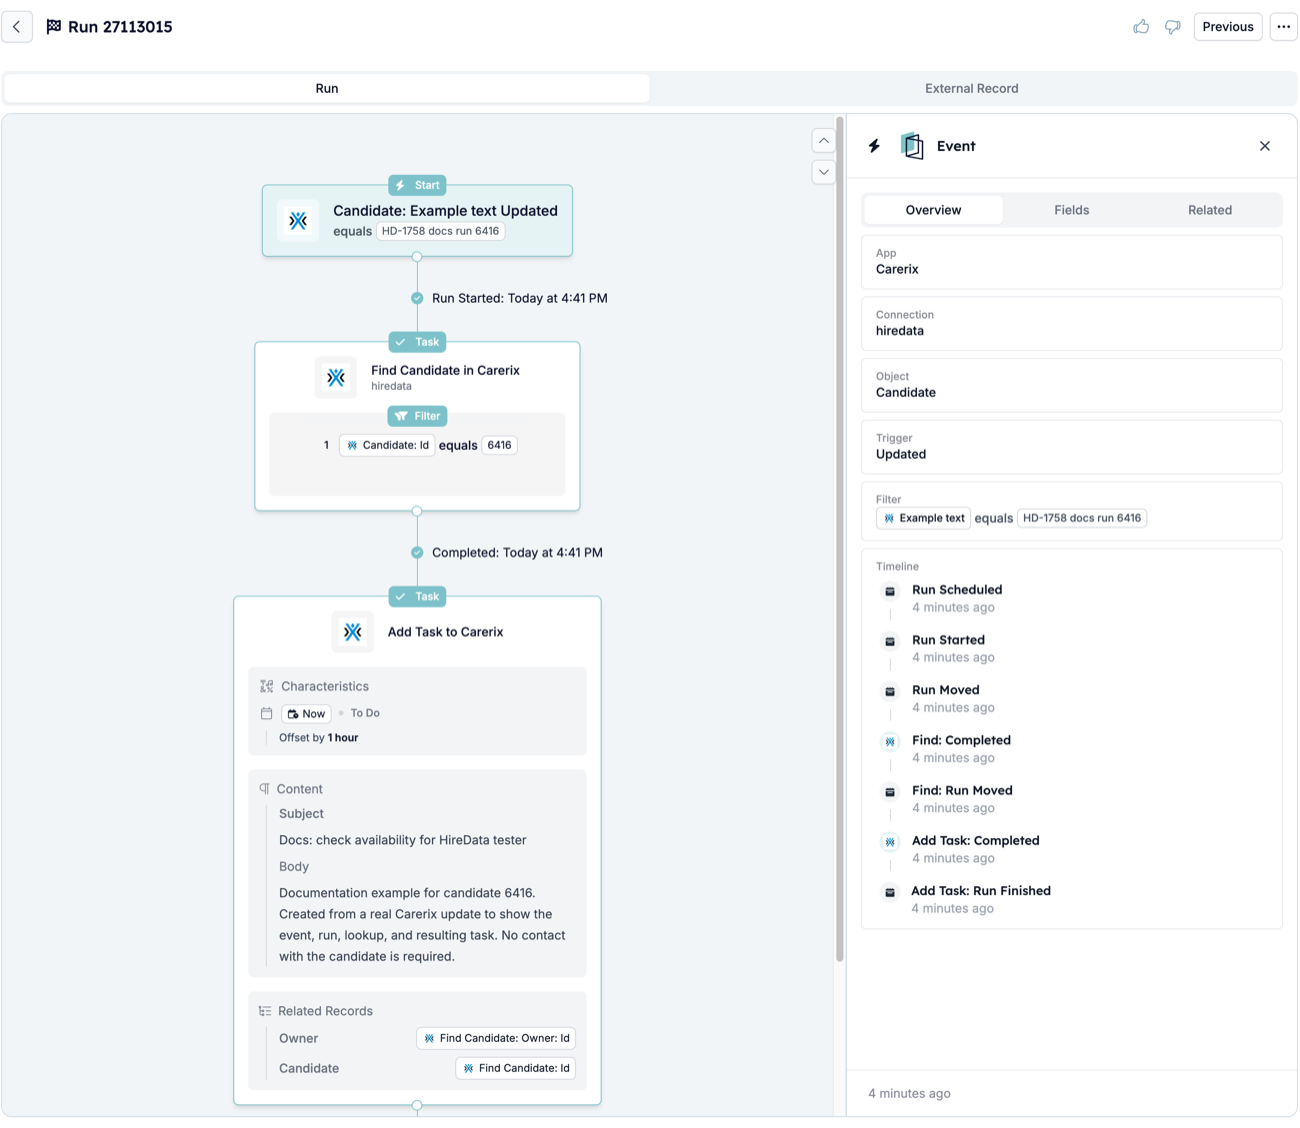Click the Related Records section icon
This screenshot has width=1300, height=1128.
[x=265, y=1011]
